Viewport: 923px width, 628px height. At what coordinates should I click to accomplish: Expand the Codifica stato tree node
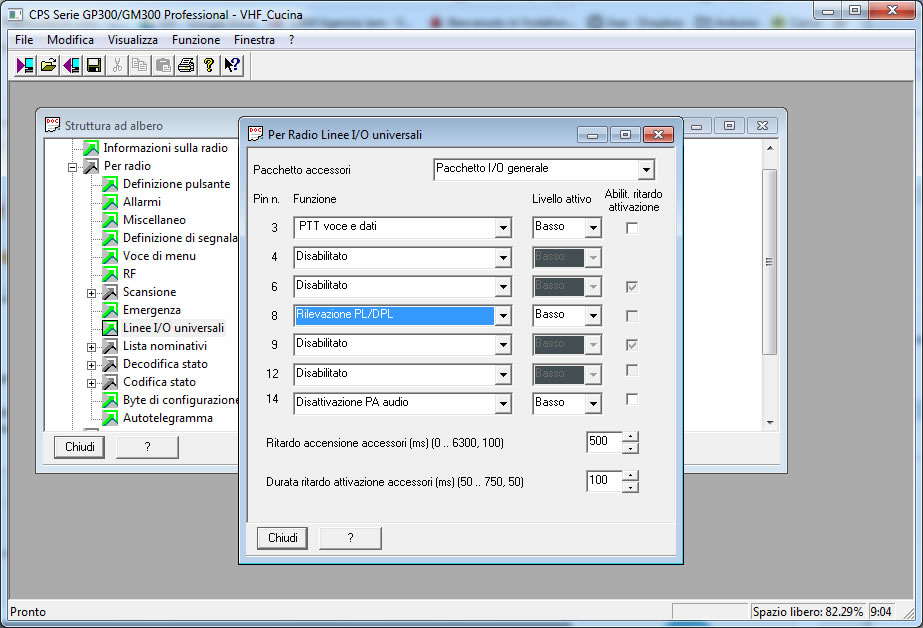(91, 383)
